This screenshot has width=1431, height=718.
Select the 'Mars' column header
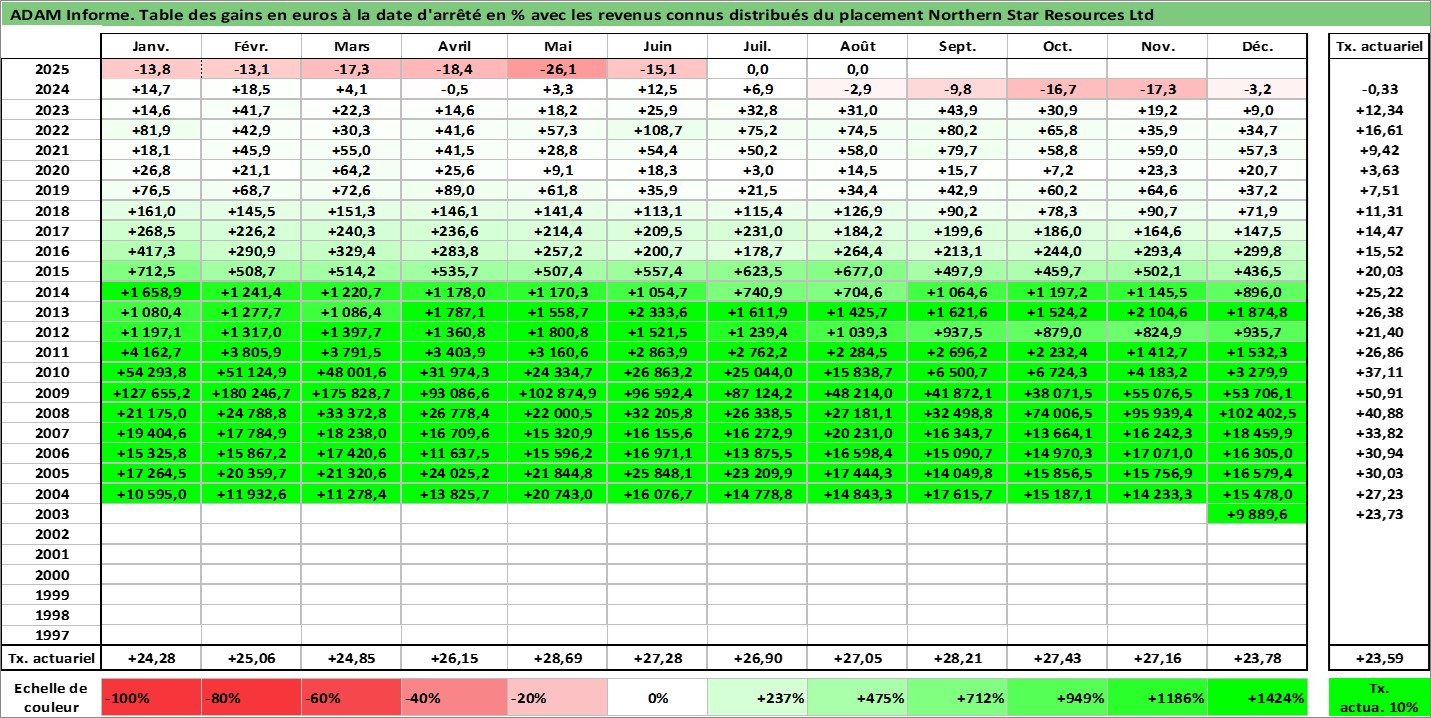pos(352,47)
